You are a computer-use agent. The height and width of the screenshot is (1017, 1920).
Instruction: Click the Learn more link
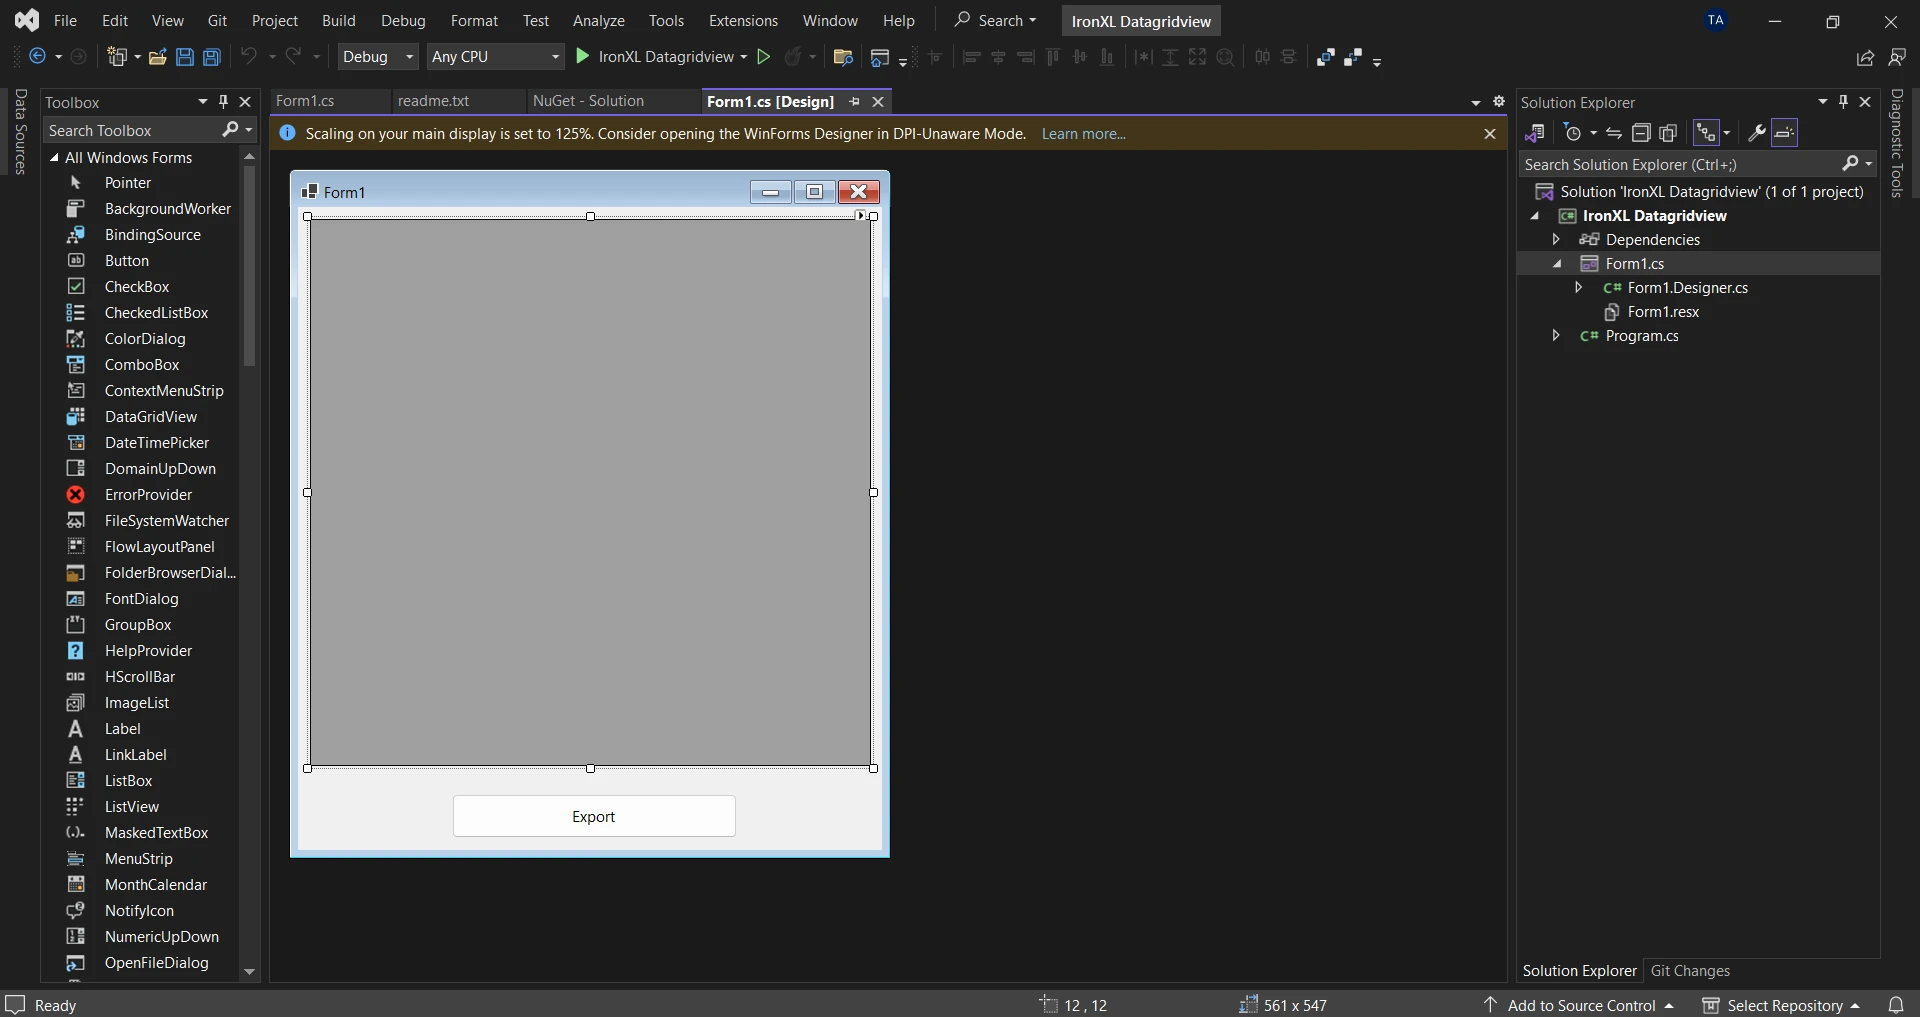tap(1083, 134)
